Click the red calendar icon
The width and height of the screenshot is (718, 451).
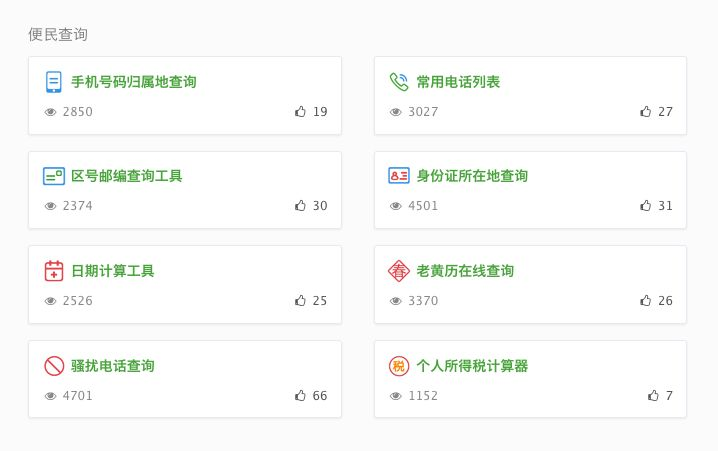point(54,271)
